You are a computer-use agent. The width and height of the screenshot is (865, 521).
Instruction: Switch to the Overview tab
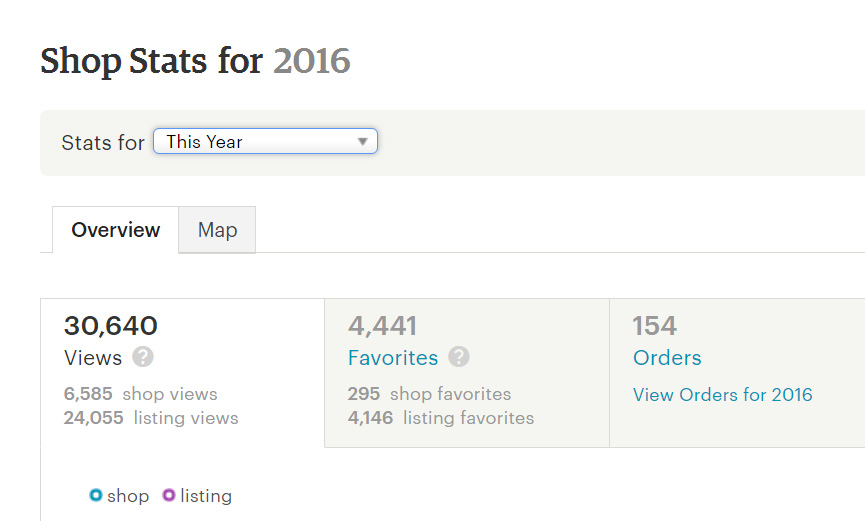(x=115, y=230)
